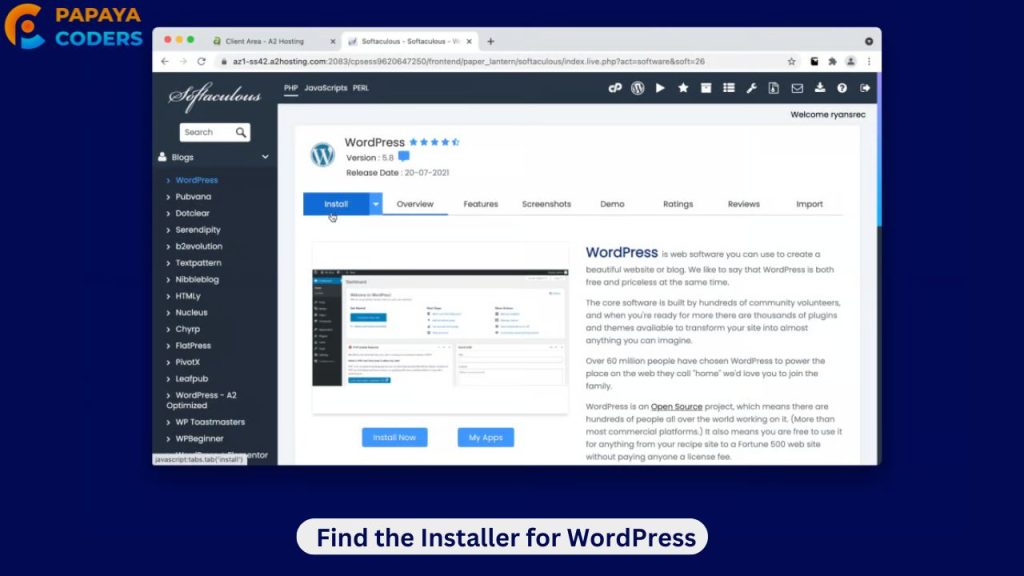The height and width of the screenshot is (576, 1024).
Task: Open Chrome three-dot menu
Action: pyautogui.click(x=869, y=61)
